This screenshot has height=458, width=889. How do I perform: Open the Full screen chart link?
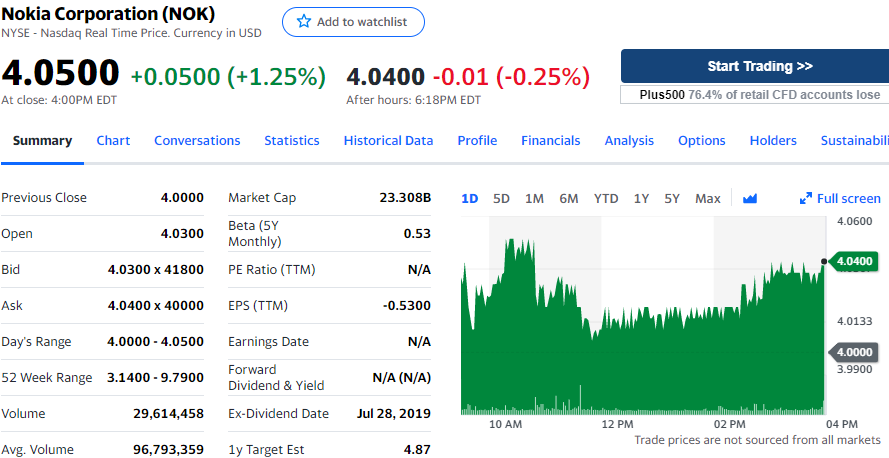coord(840,199)
